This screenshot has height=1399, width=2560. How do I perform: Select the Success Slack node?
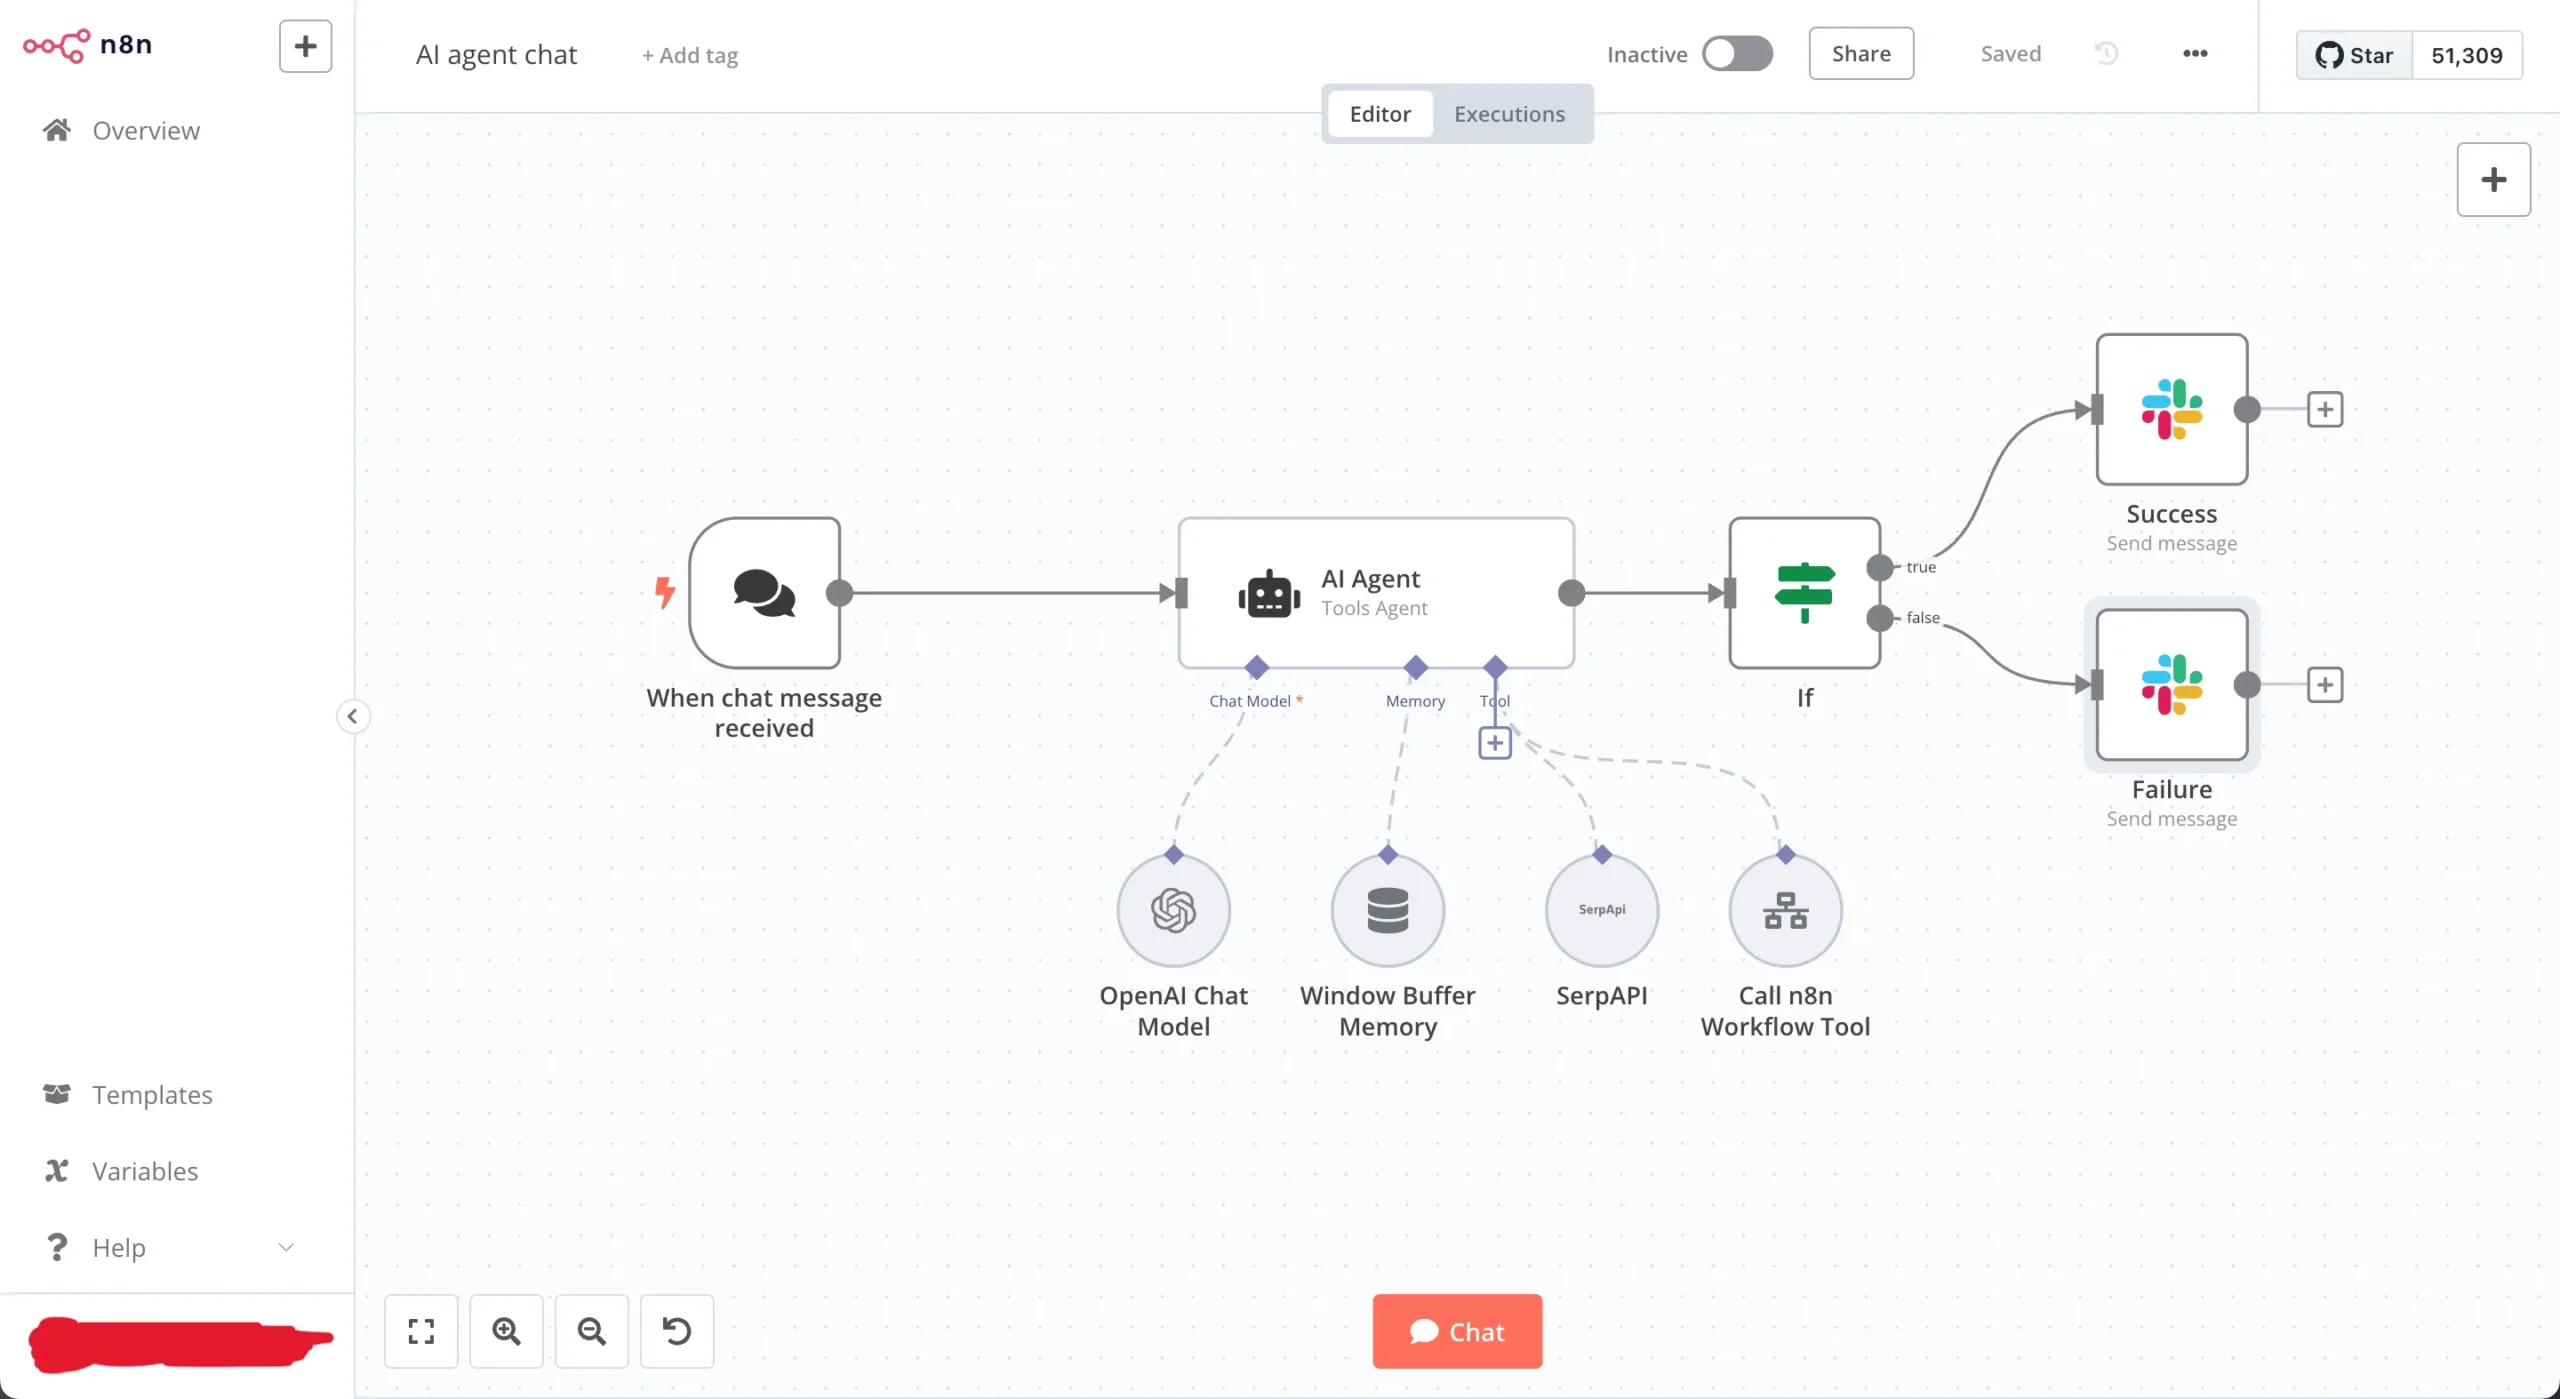pos(2170,410)
